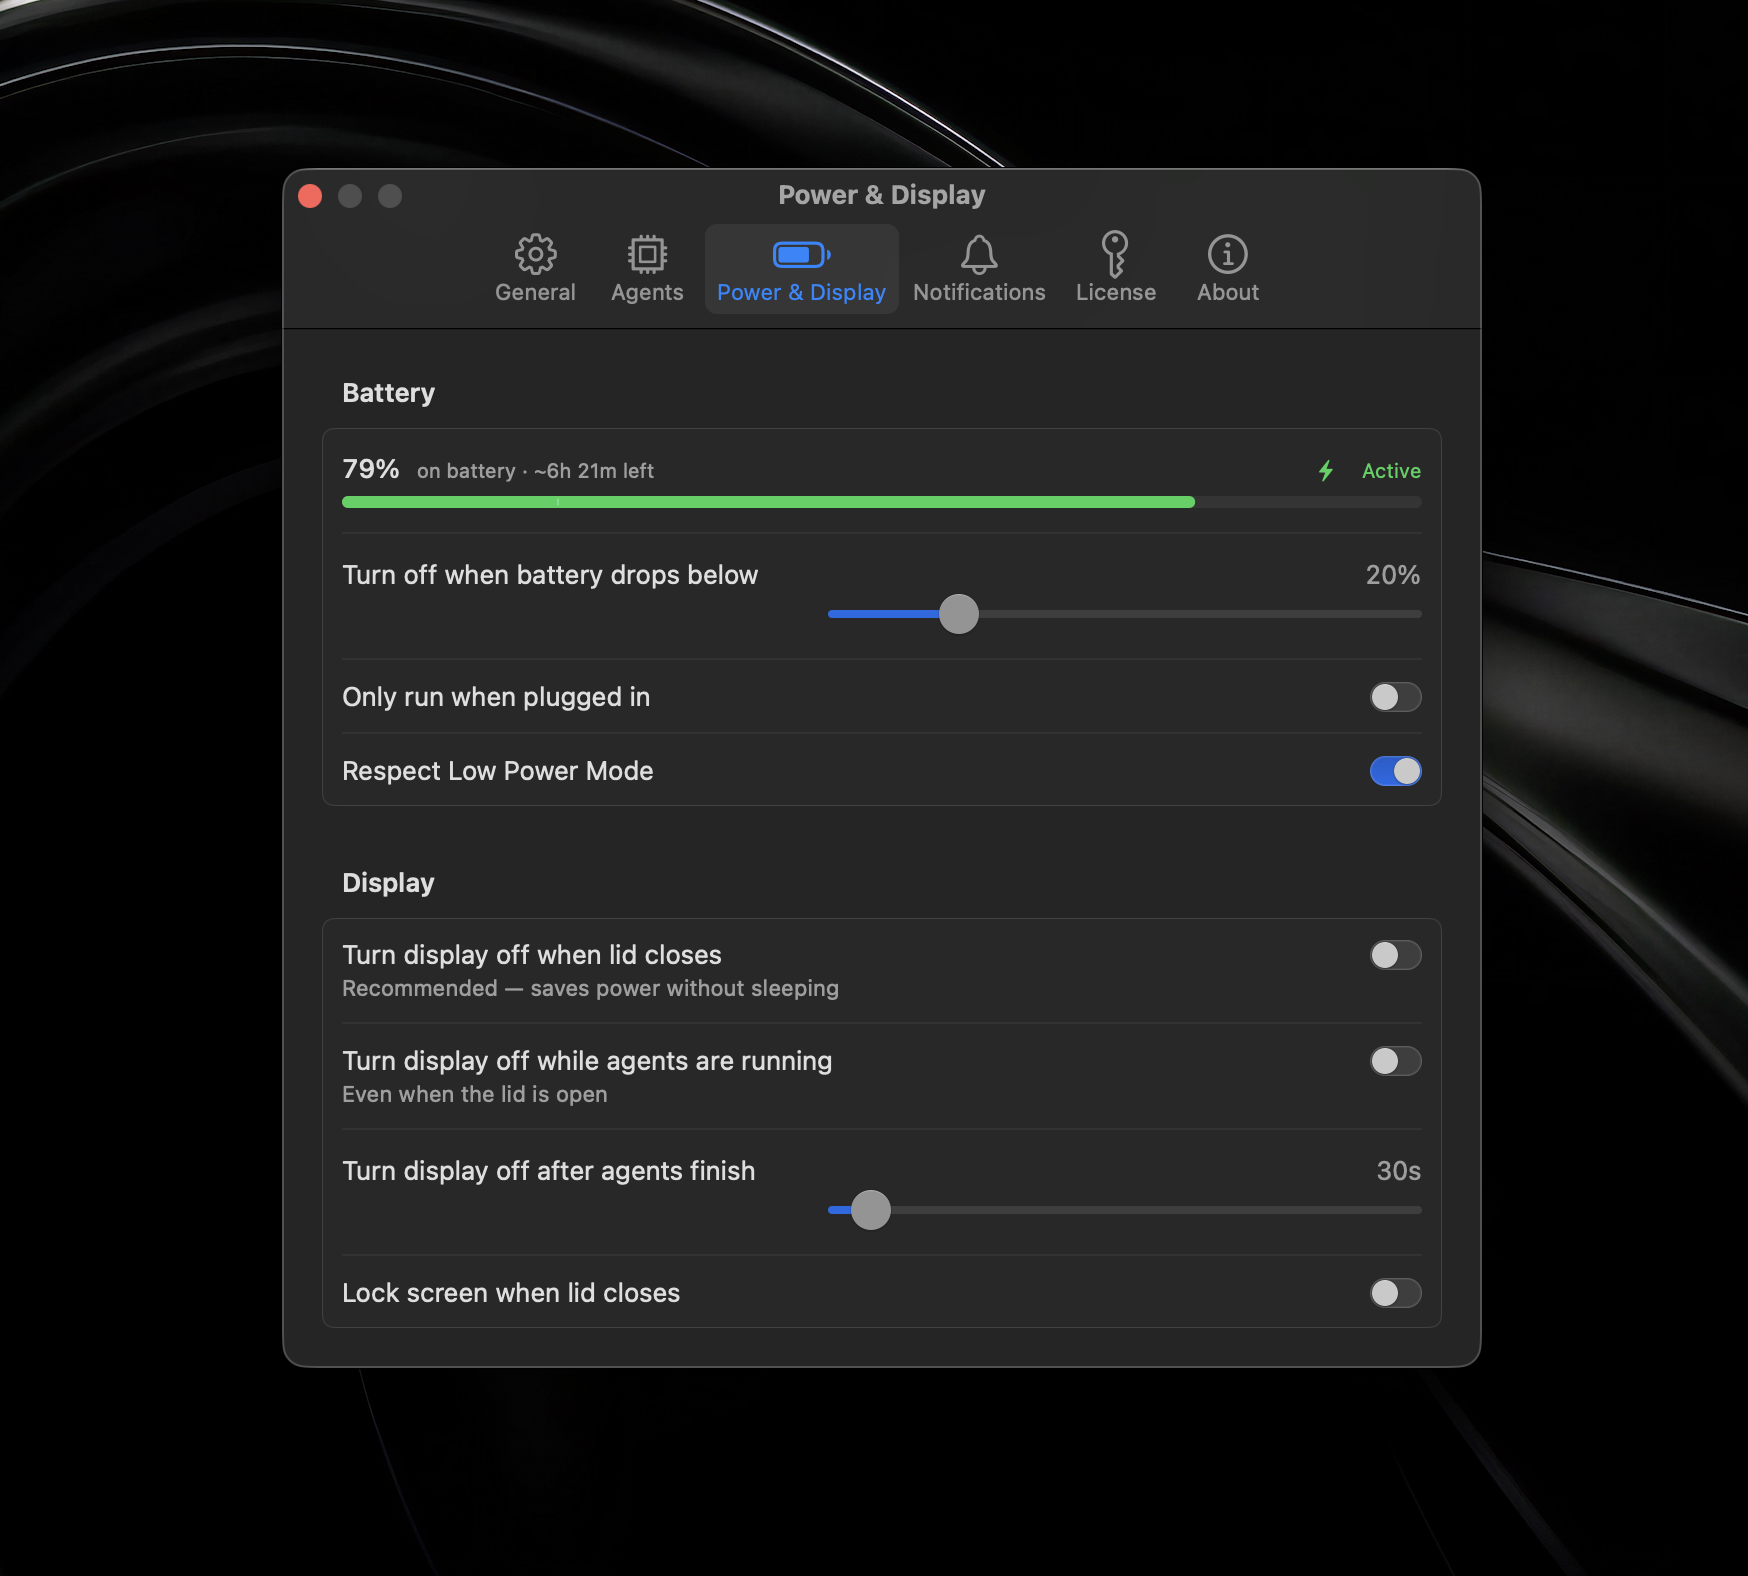Open the Agents chip icon tab

coord(647,254)
